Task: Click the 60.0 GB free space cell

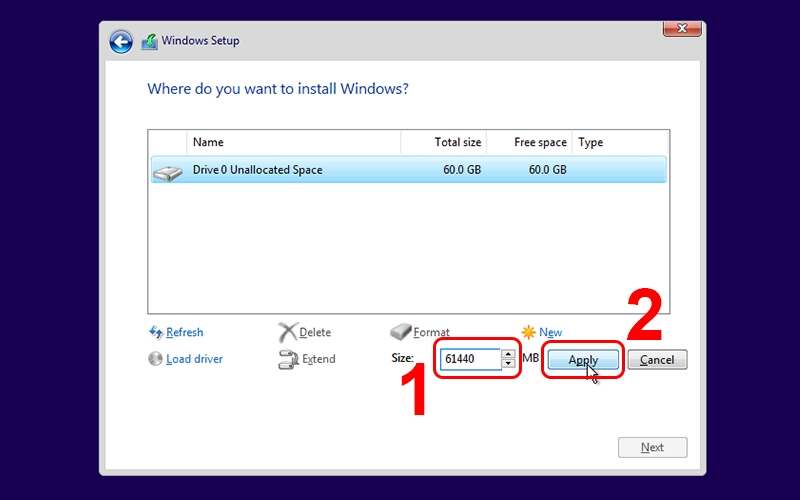Action: [547, 170]
